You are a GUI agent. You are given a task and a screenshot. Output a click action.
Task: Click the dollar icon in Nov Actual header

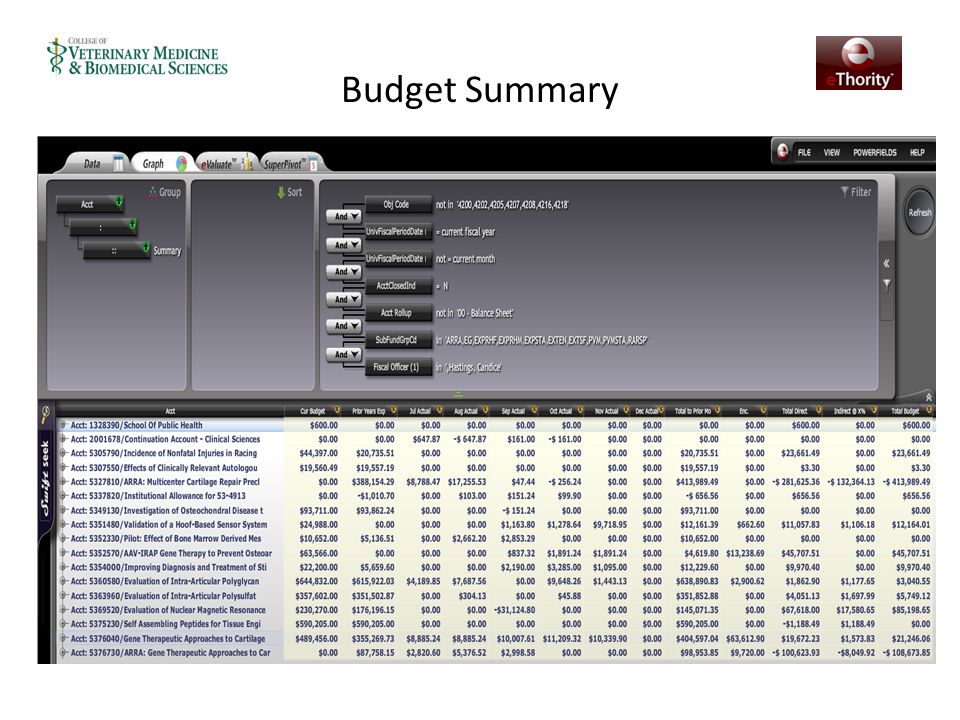pyautogui.click(x=626, y=410)
